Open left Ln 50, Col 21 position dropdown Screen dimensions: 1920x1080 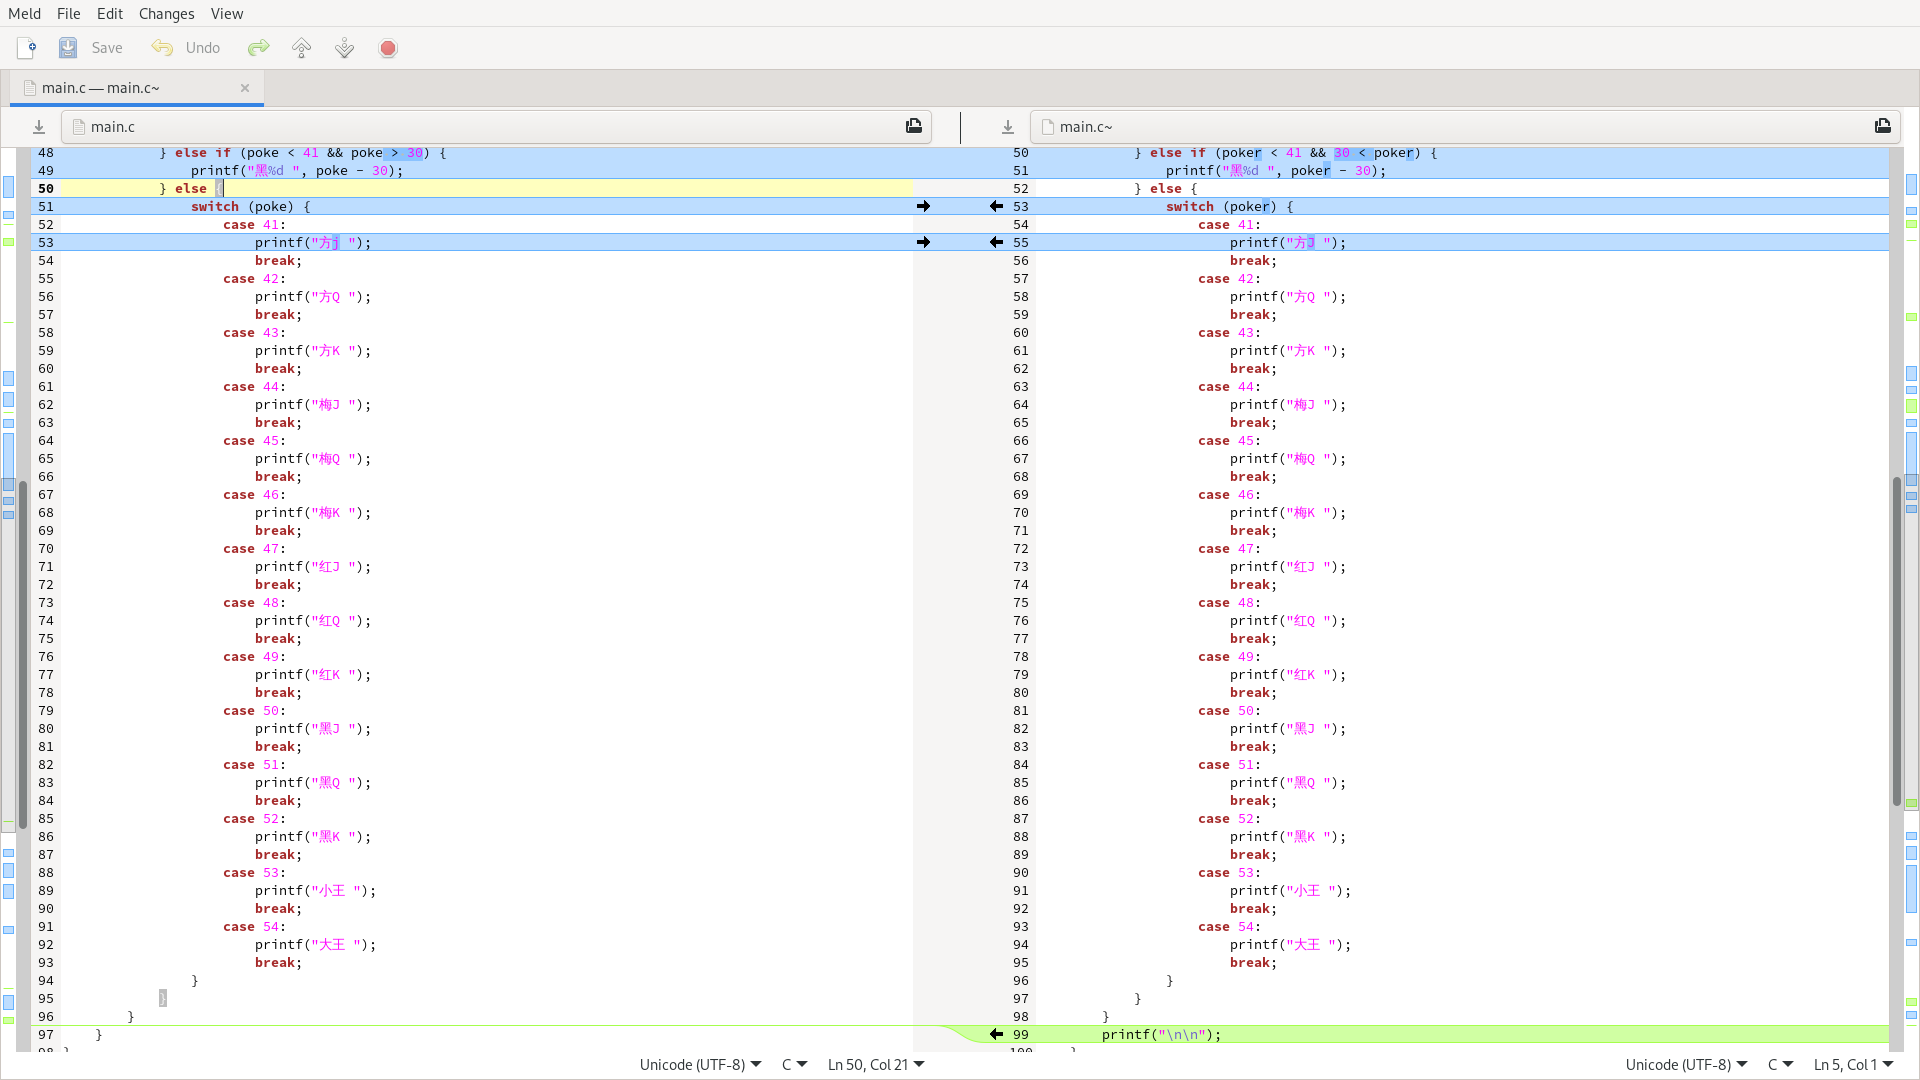tap(876, 1065)
